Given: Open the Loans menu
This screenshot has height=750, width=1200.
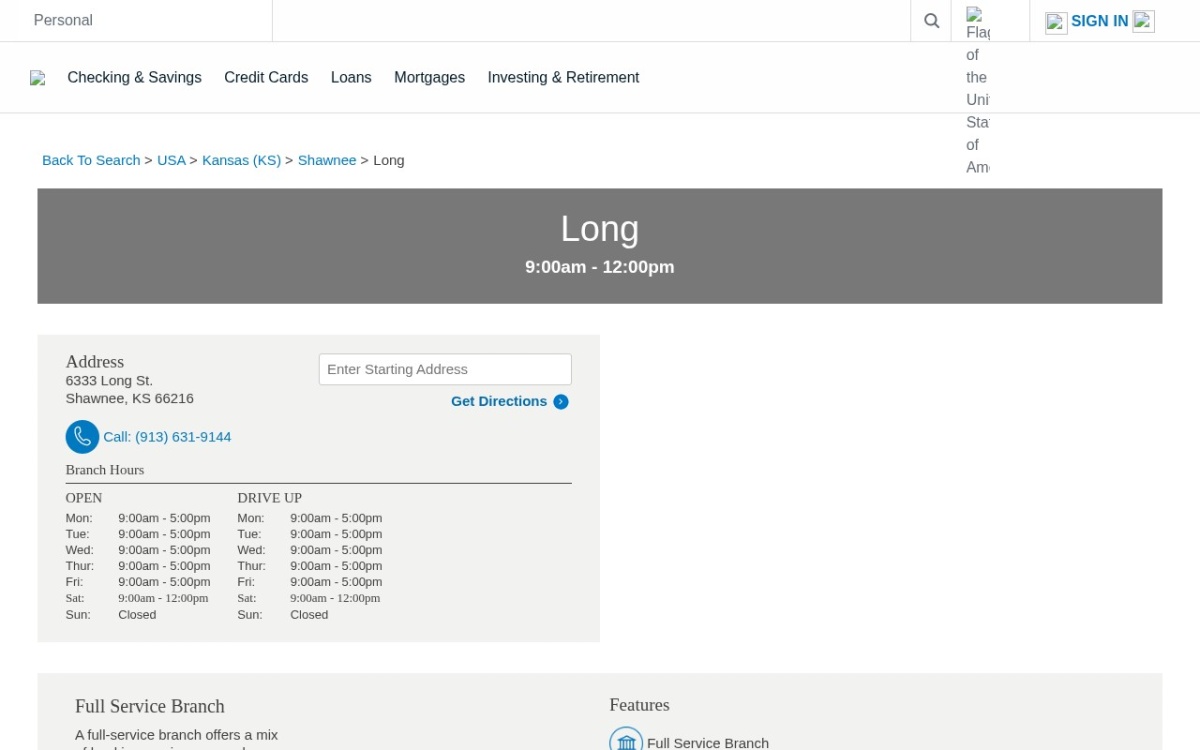Looking at the screenshot, I should click(x=351, y=77).
